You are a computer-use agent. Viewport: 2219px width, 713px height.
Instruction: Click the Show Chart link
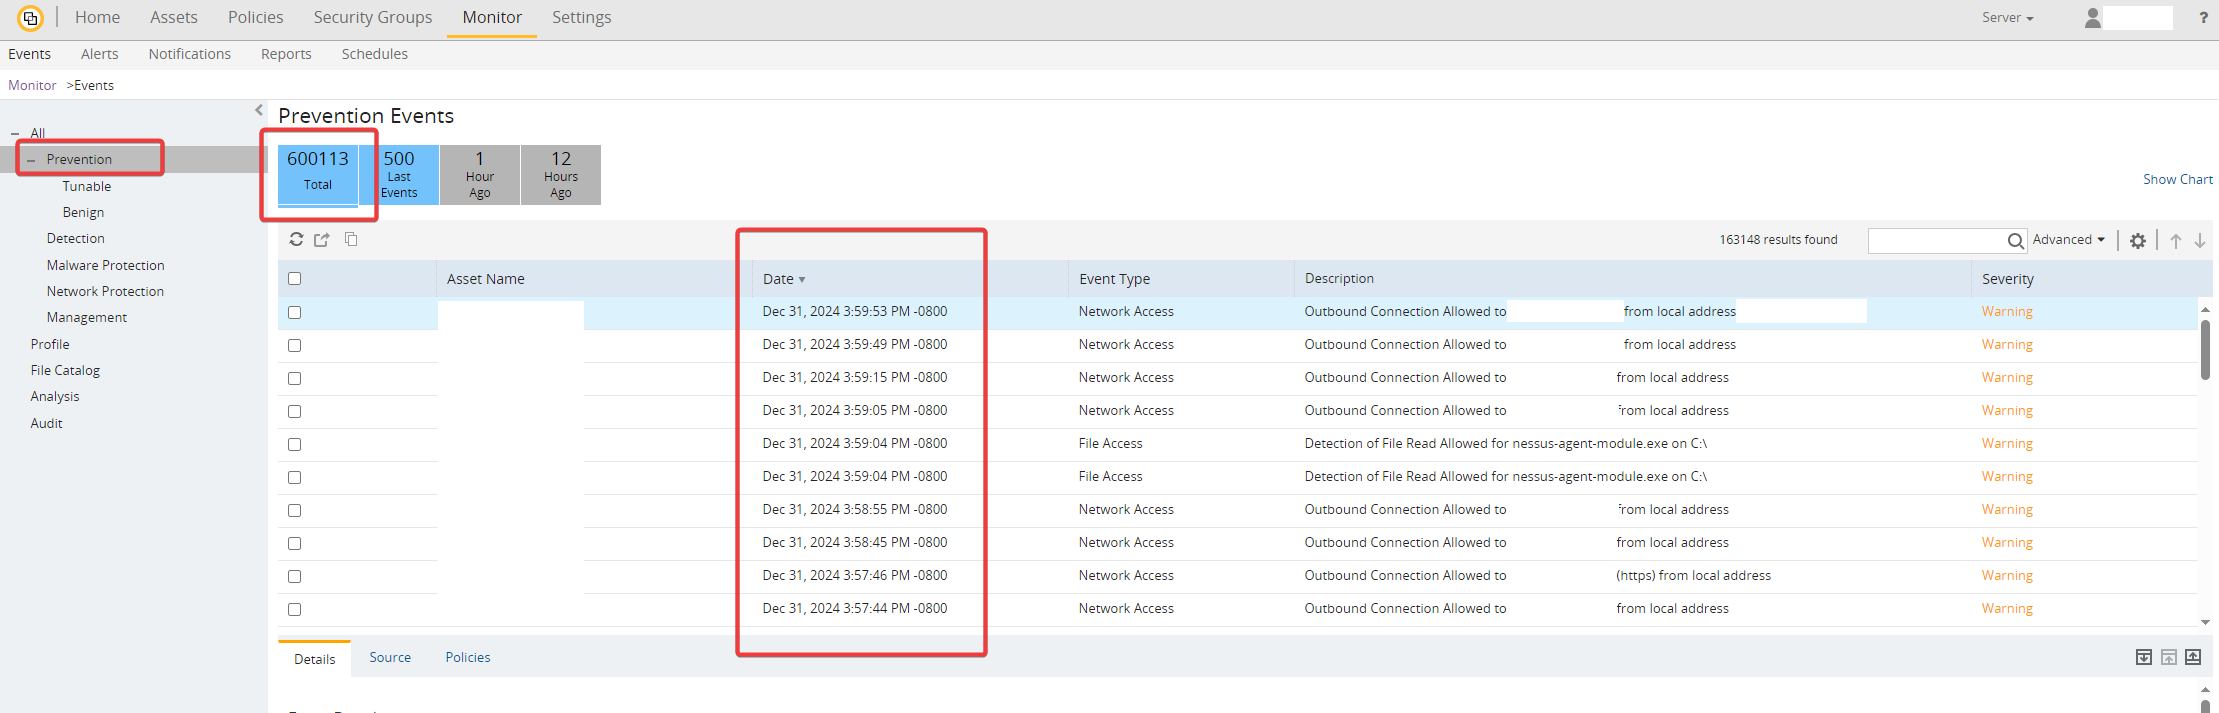[x=2177, y=180]
